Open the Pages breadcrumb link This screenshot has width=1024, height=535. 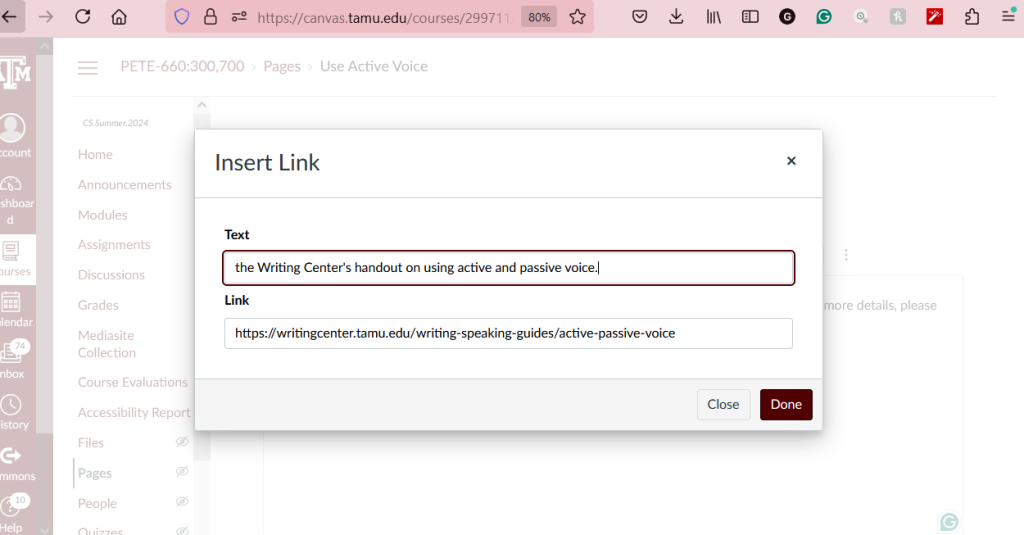coord(281,67)
